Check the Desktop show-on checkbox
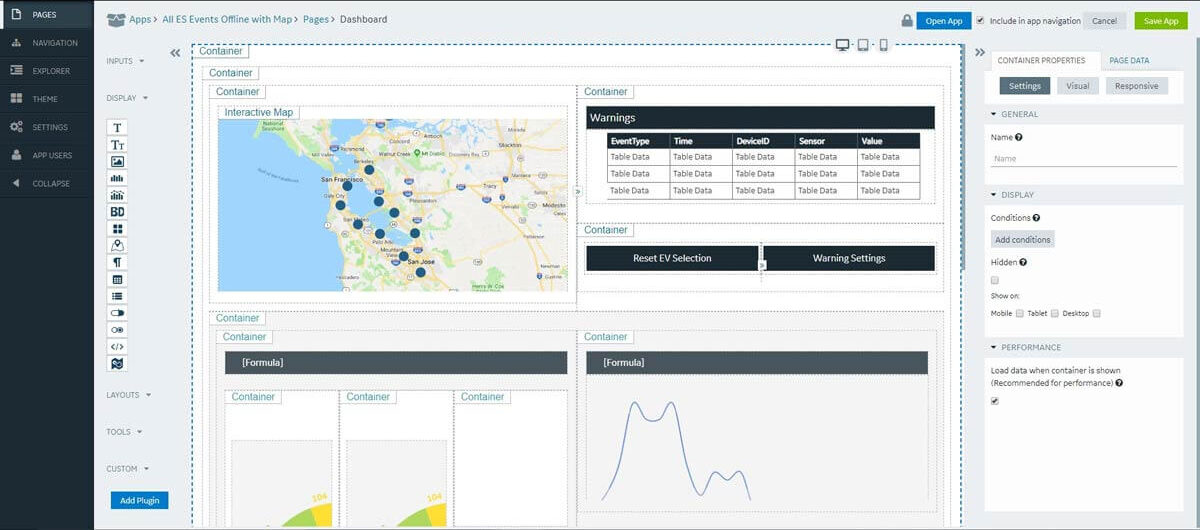 tap(1097, 313)
